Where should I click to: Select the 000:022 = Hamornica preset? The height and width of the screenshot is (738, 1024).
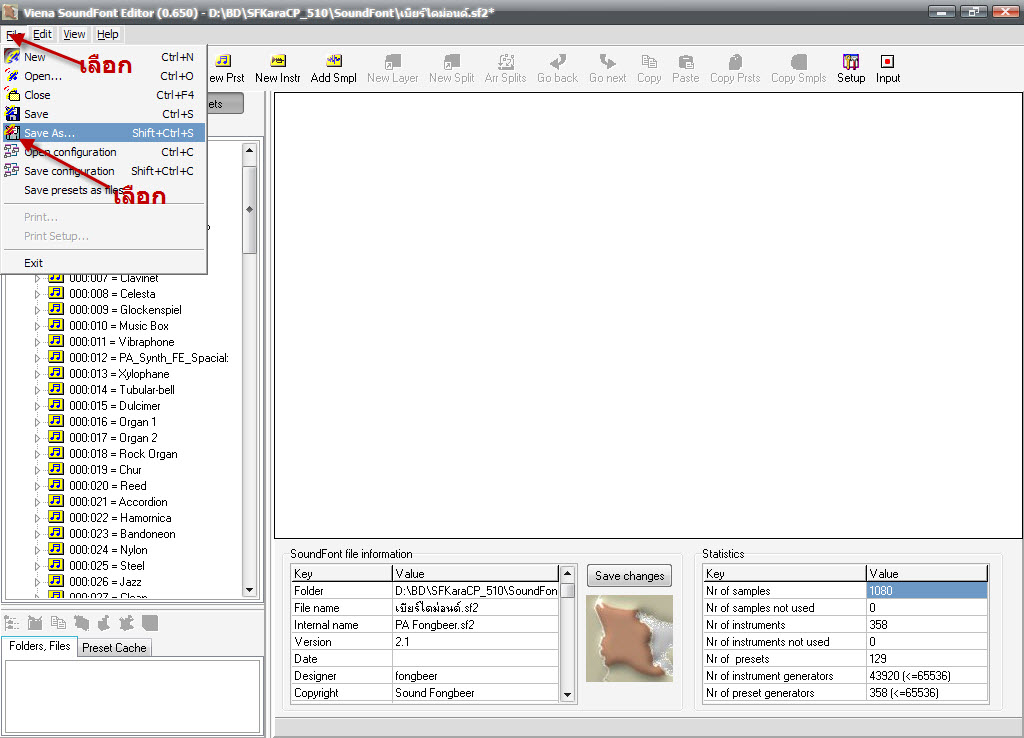120,518
